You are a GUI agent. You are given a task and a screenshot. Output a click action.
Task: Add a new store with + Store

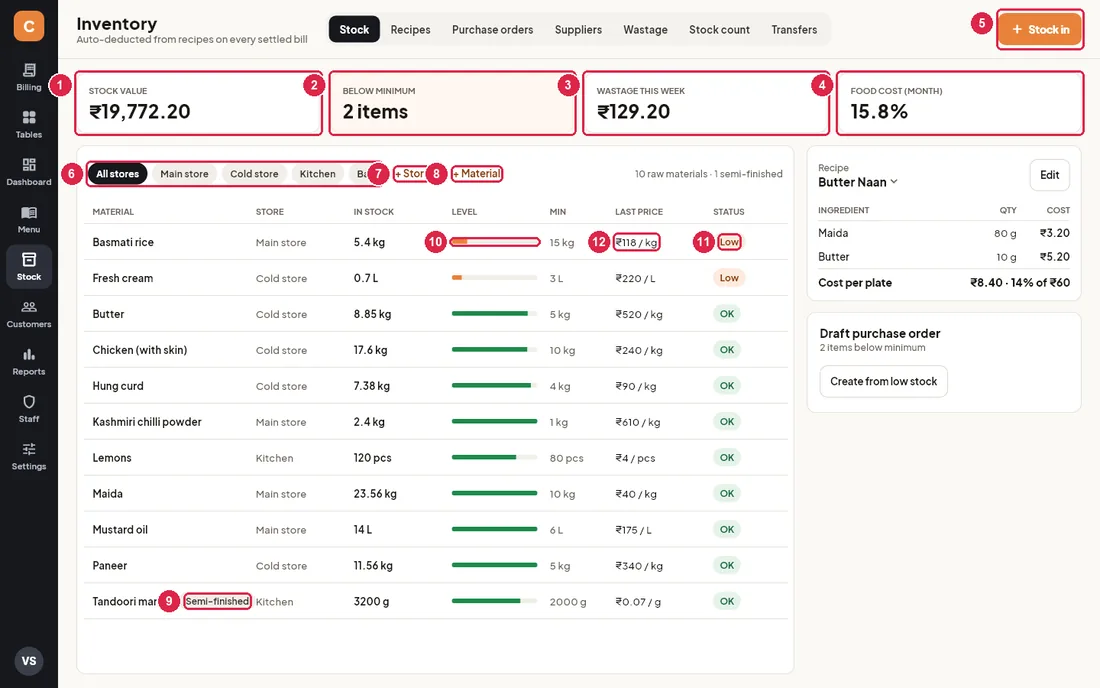point(410,174)
